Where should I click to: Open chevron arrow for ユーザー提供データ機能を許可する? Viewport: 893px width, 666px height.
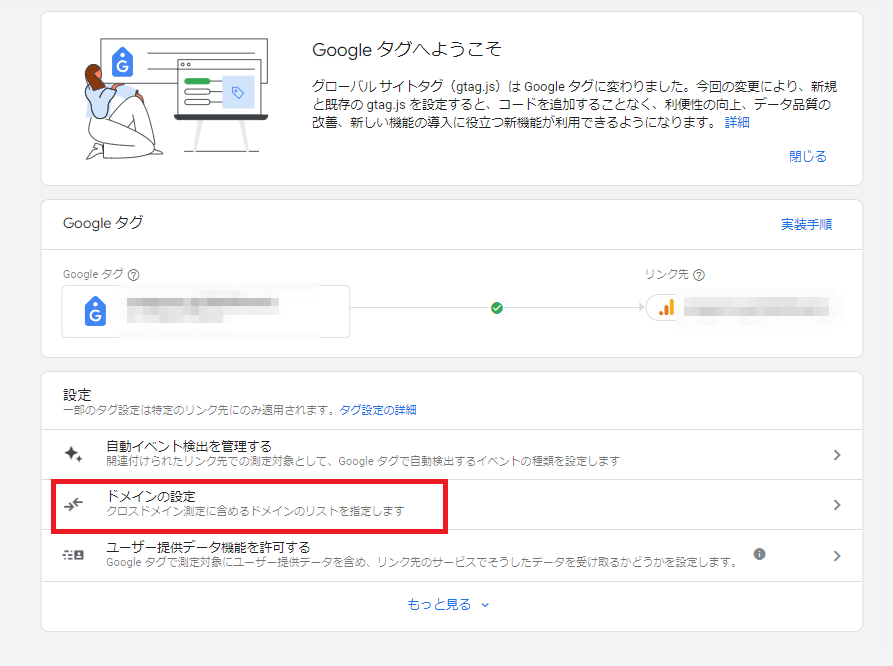pyautogui.click(x=837, y=556)
